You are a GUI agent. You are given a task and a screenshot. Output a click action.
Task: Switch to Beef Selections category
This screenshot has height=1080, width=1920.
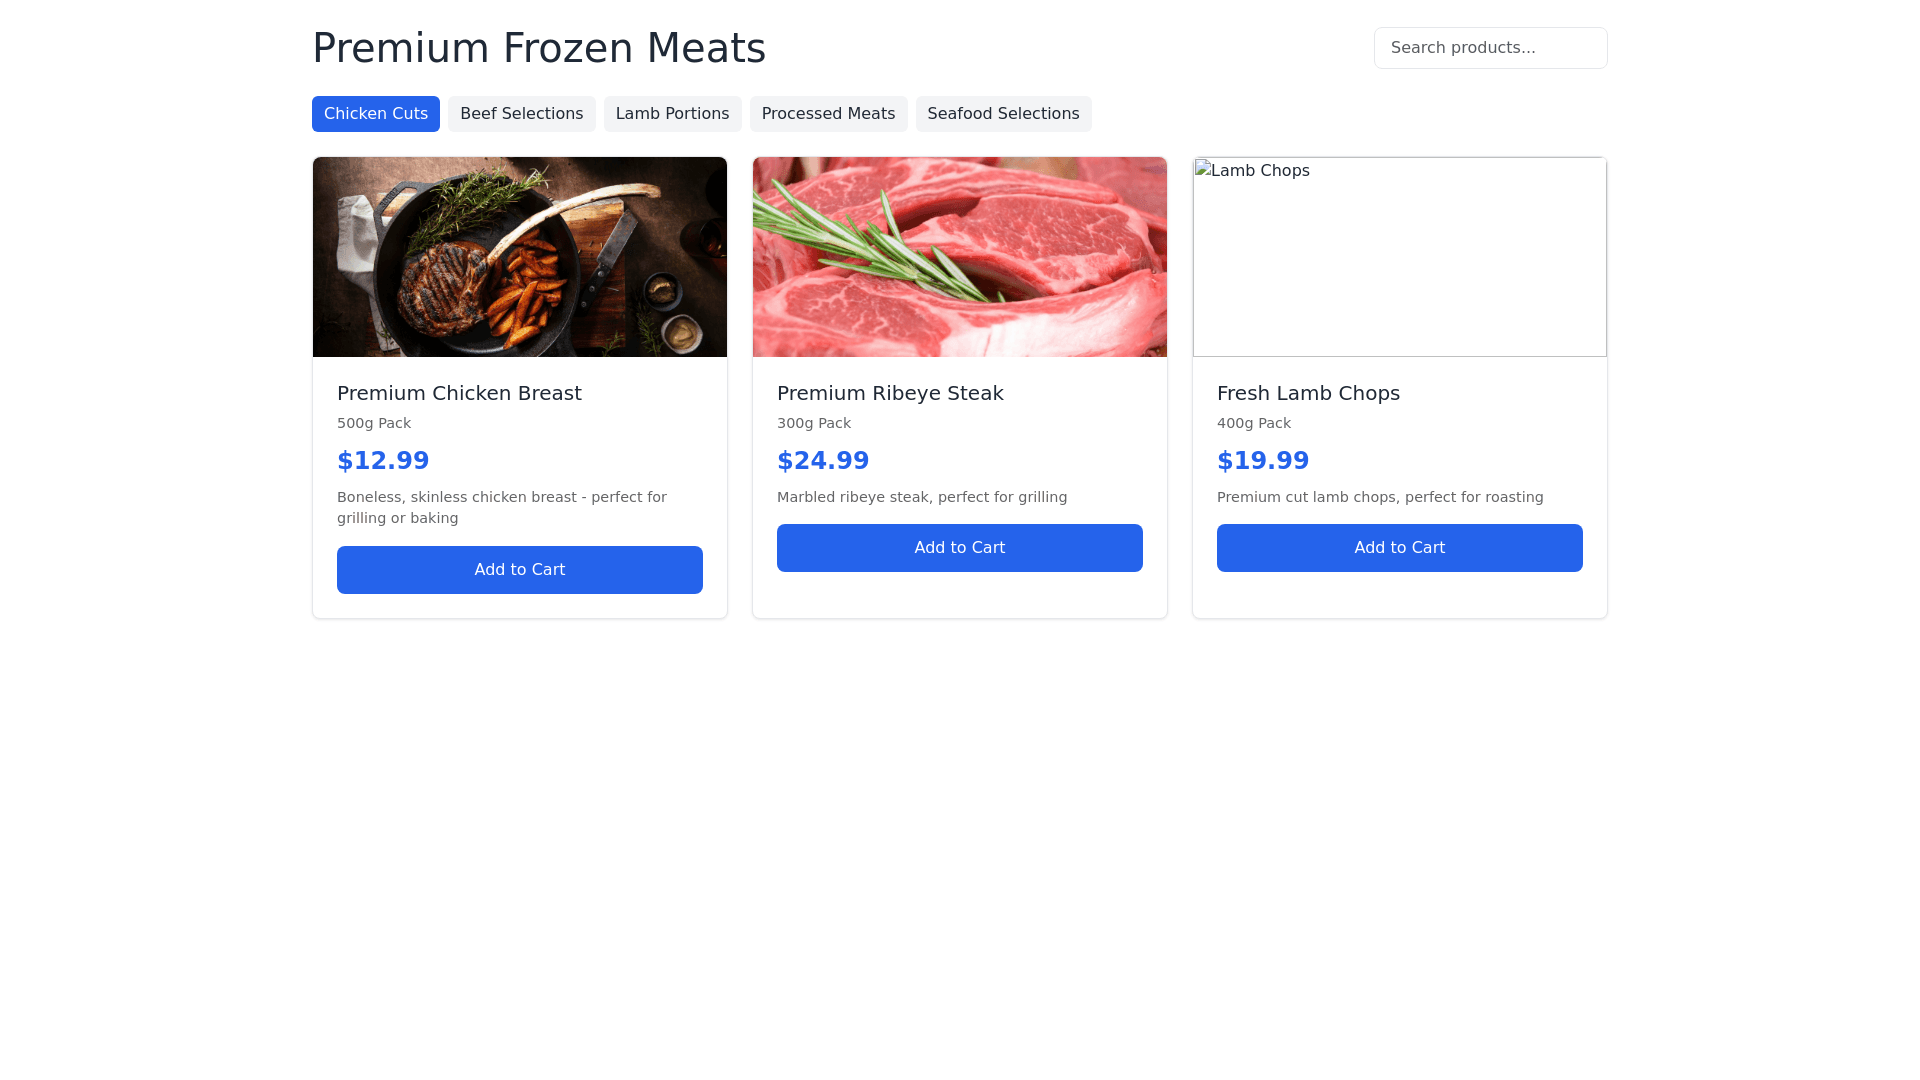coord(522,114)
